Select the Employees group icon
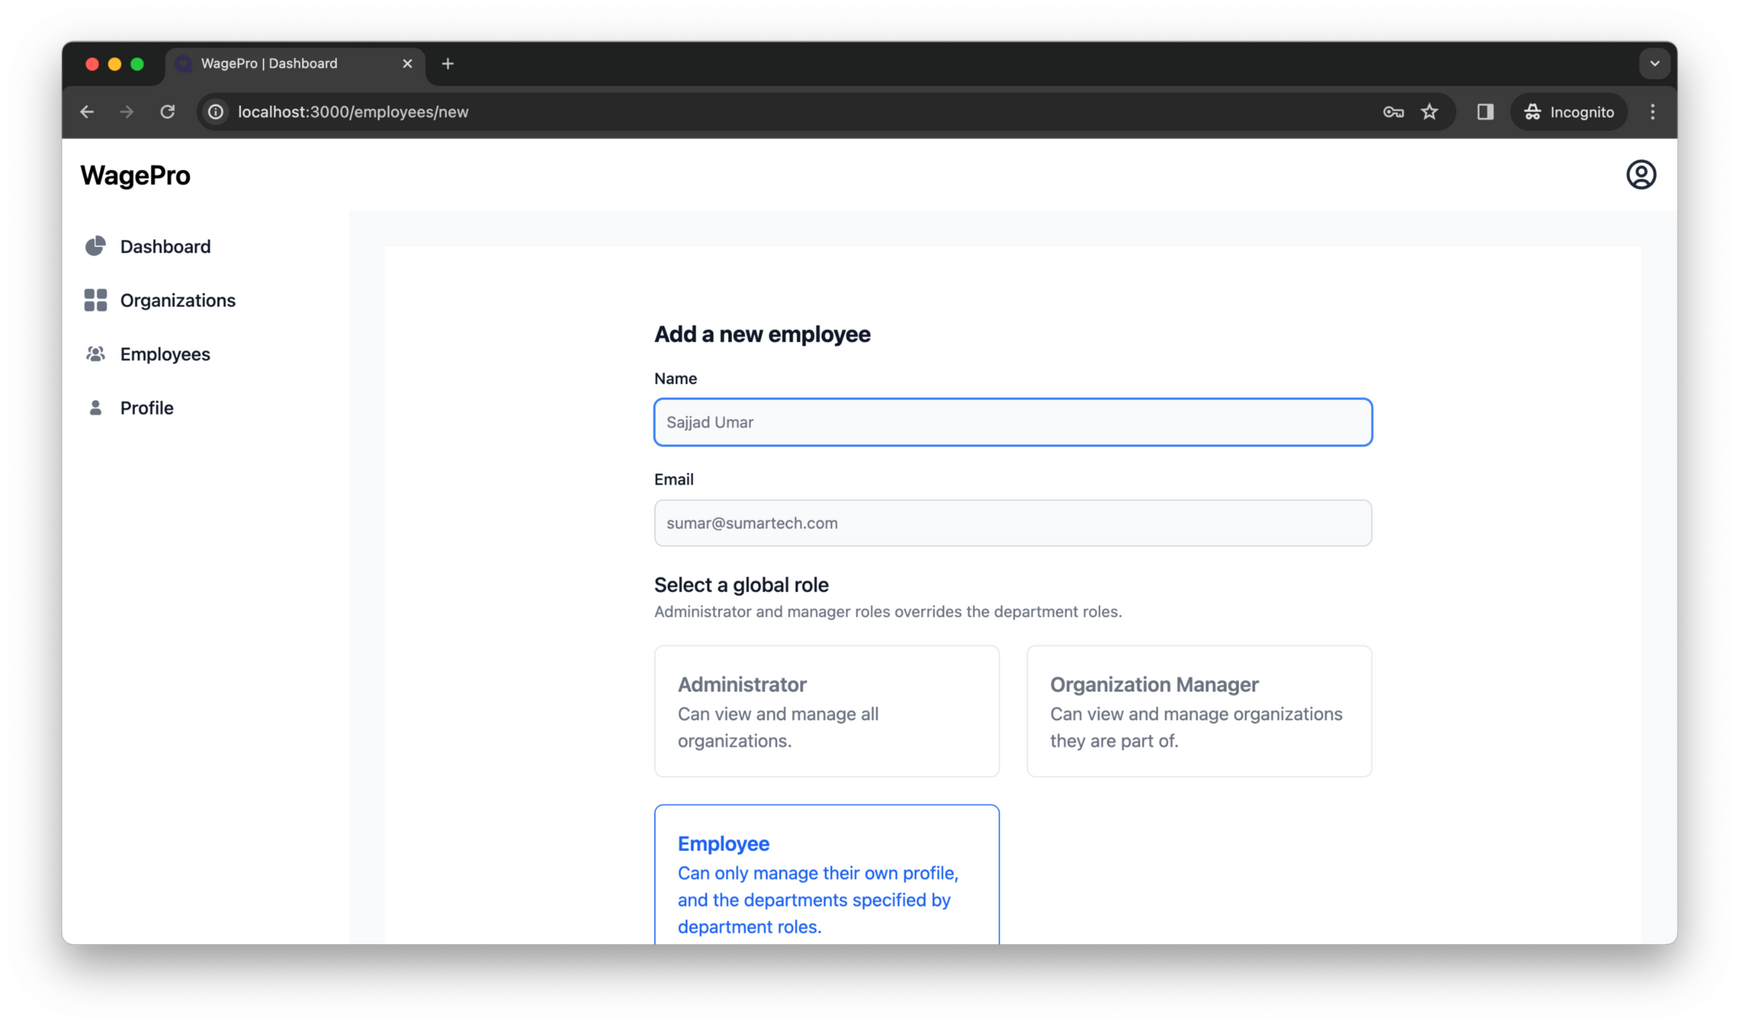This screenshot has width=1740, height=1027. (95, 353)
